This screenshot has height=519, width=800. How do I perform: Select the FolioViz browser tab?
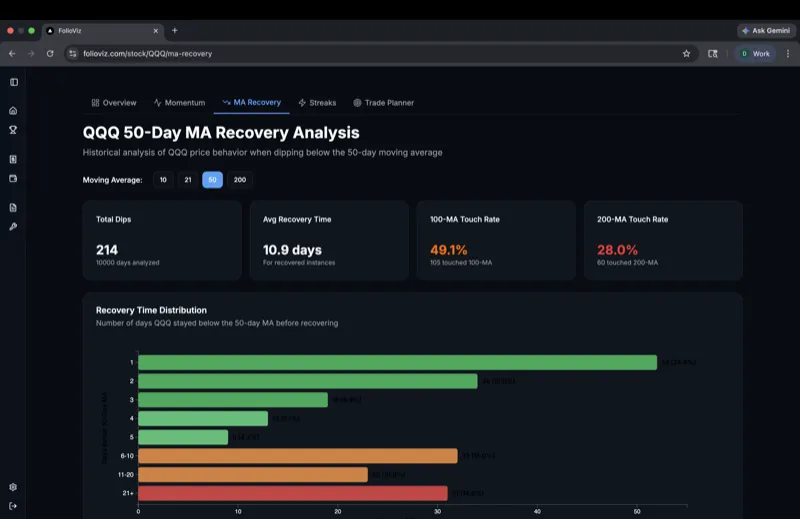103,31
